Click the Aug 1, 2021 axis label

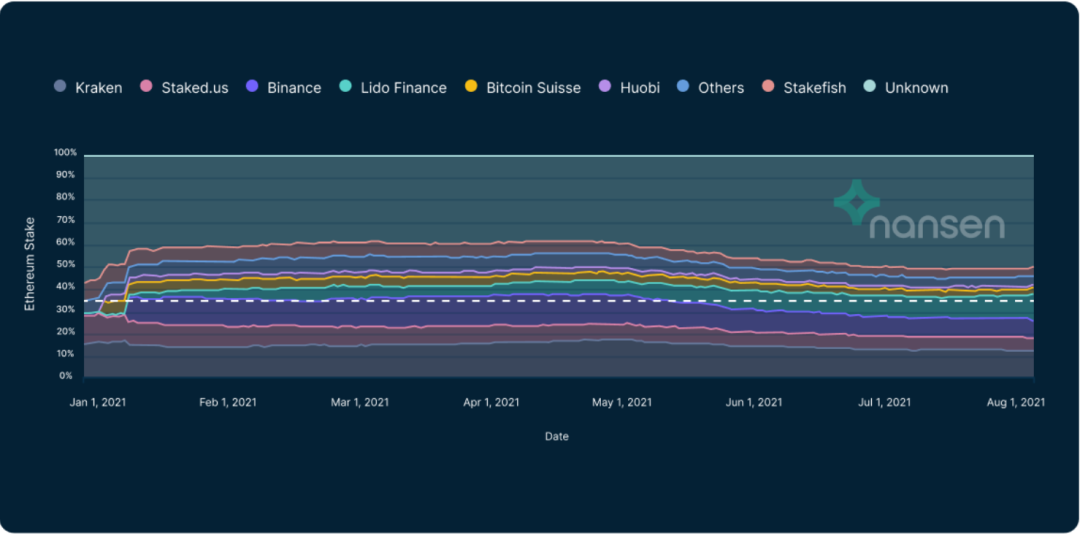coord(1016,402)
